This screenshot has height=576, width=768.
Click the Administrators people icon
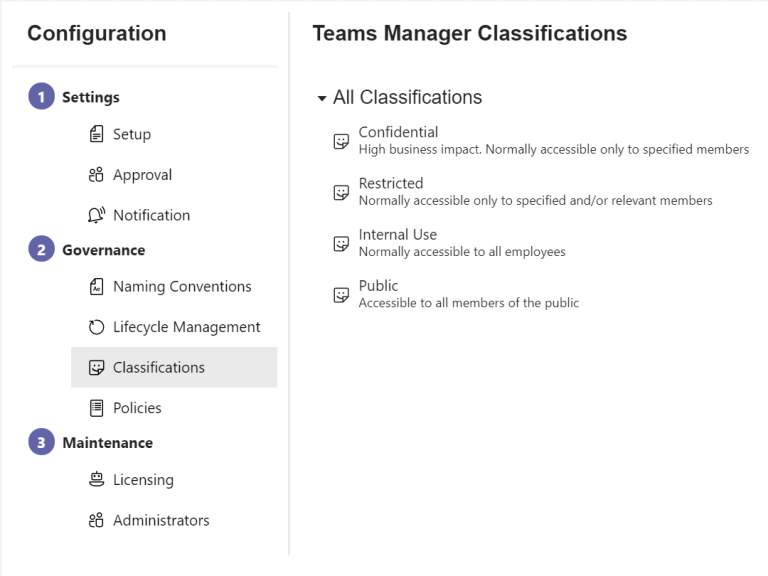(x=97, y=521)
